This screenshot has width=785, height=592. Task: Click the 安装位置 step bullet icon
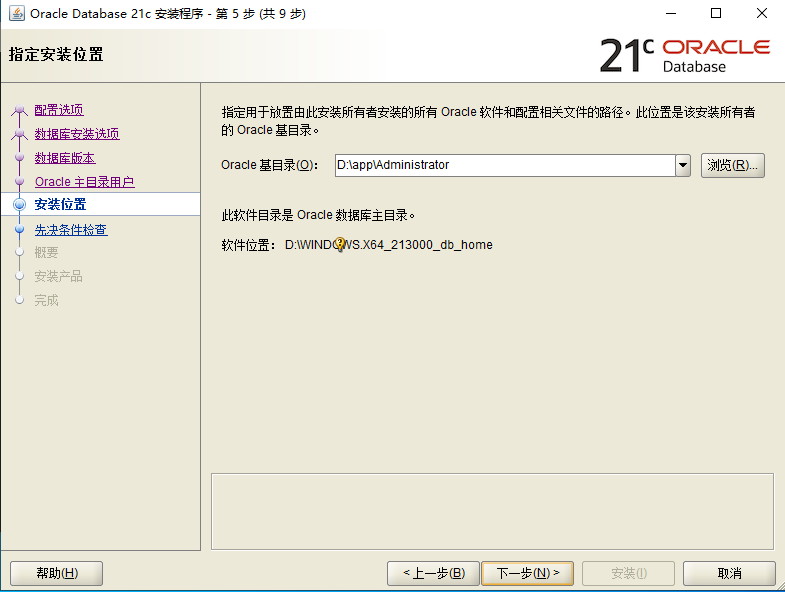(x=20, y=204)
